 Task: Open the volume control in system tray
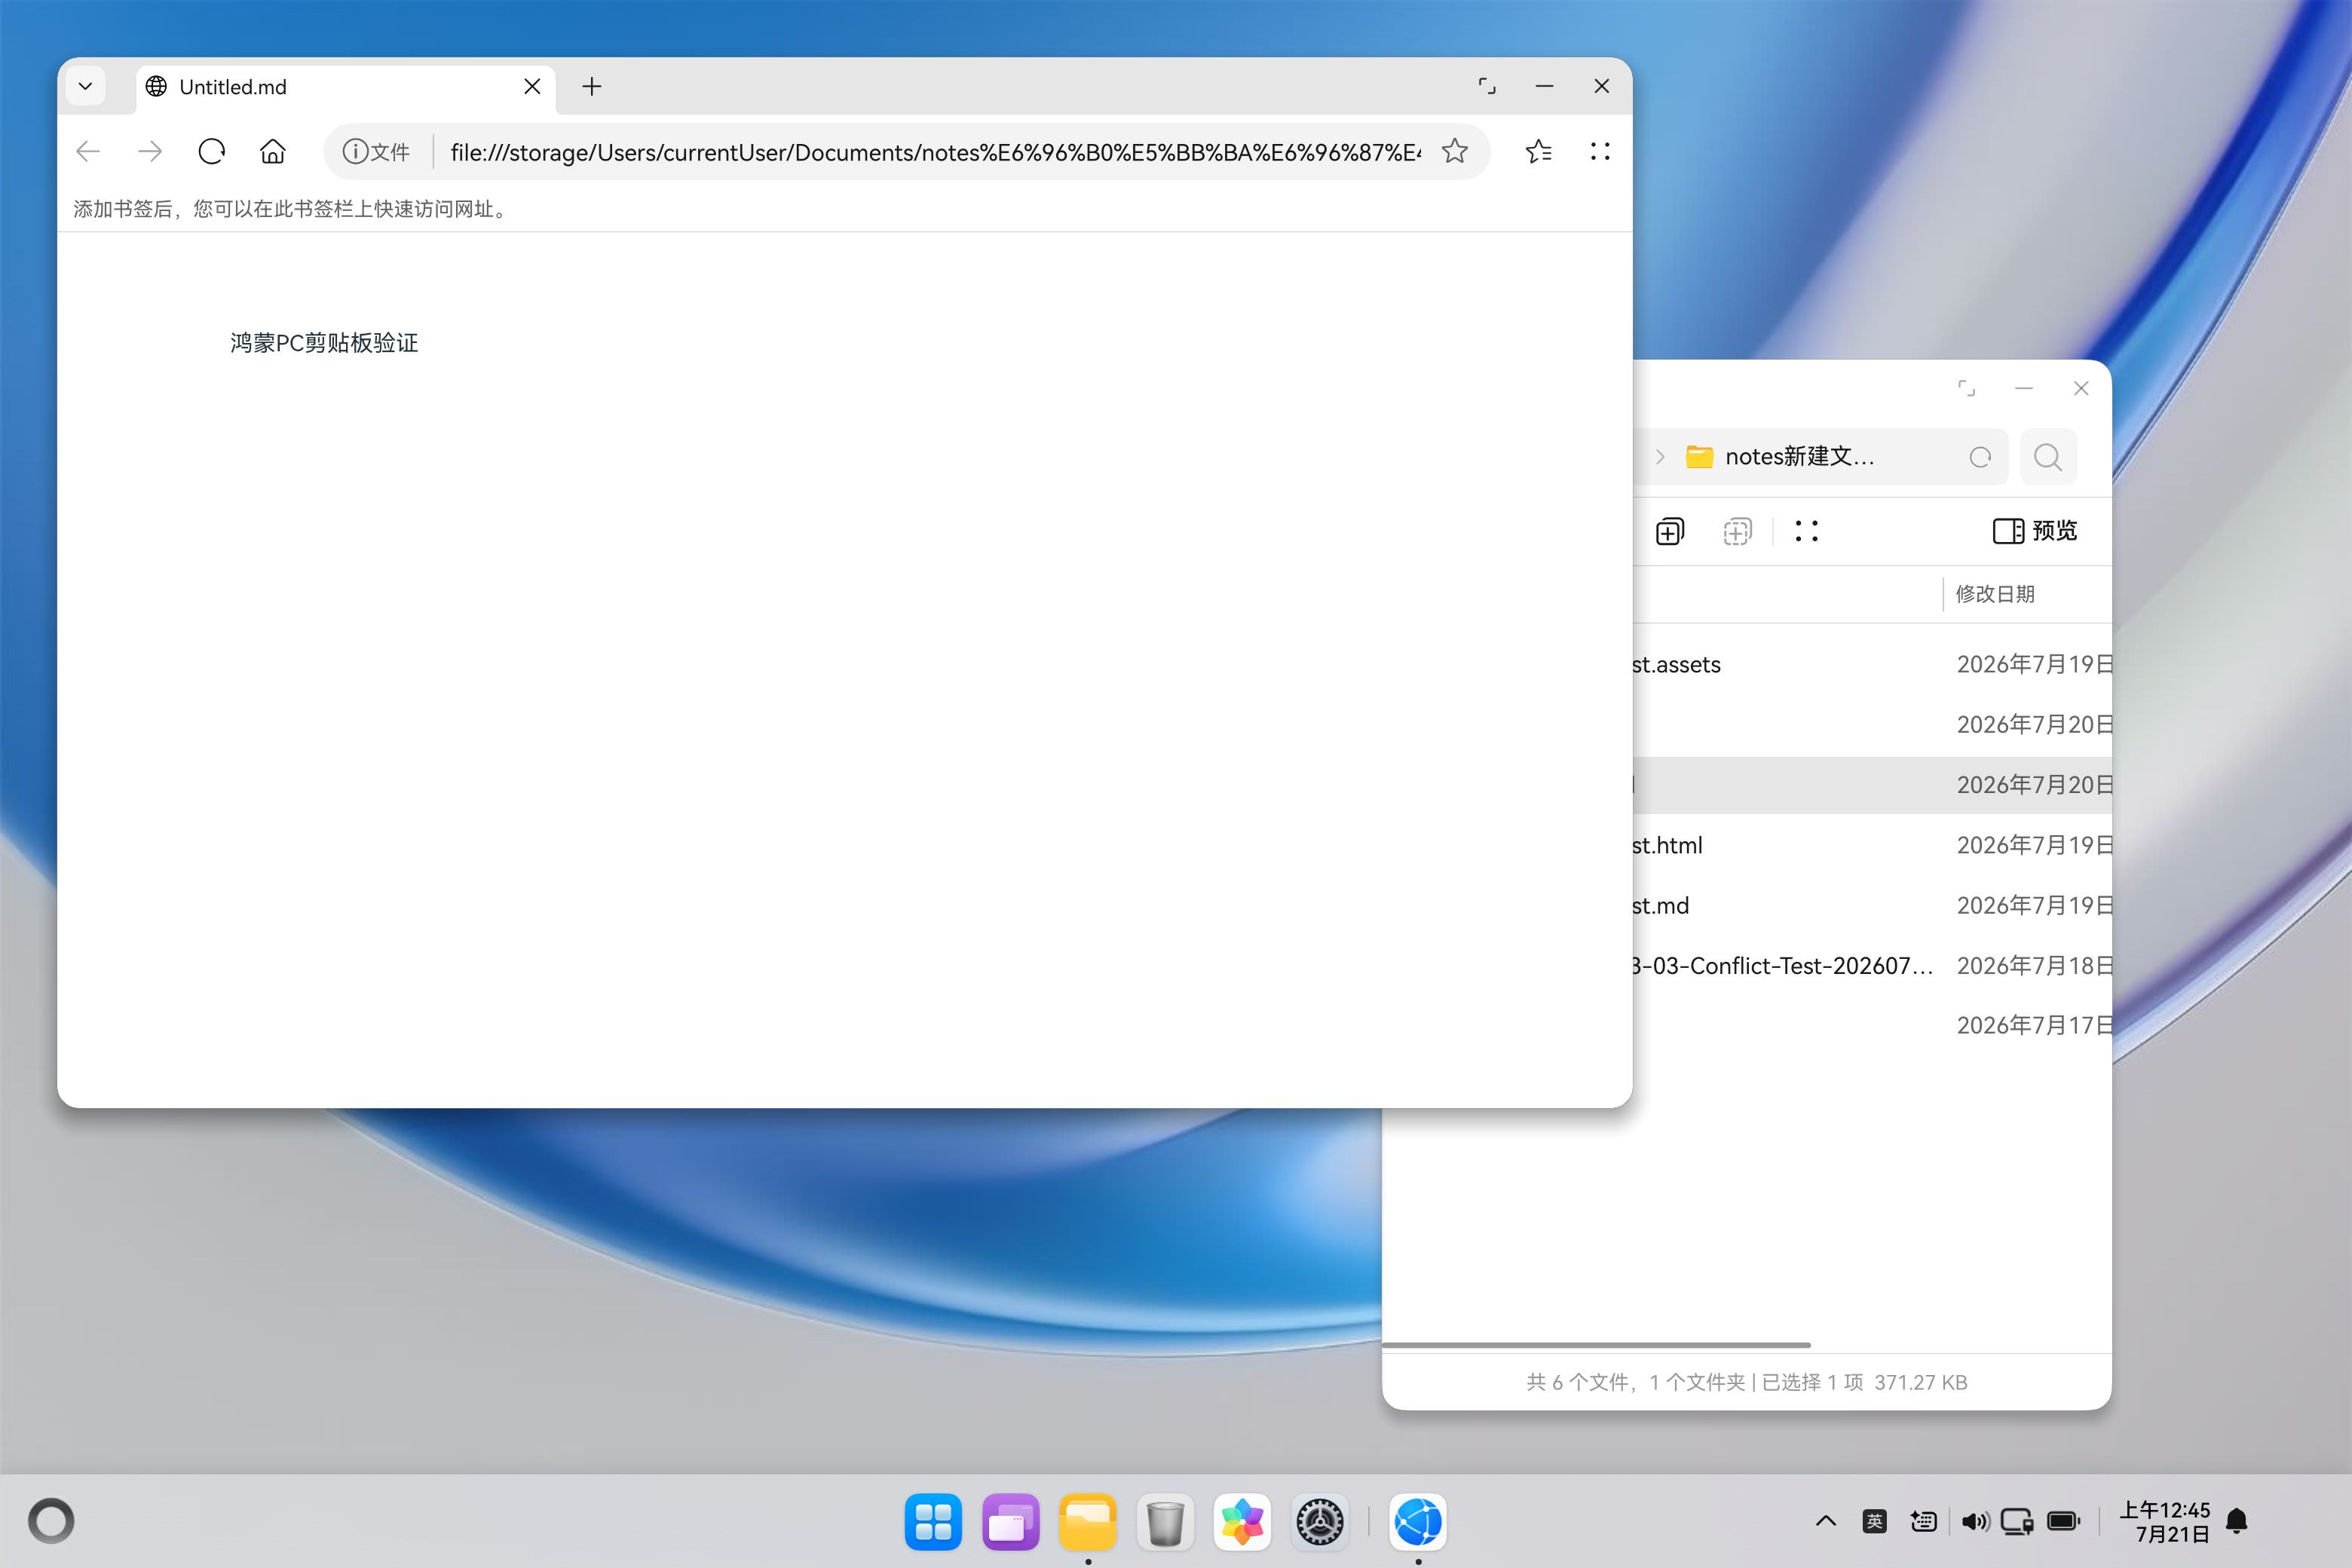point(1975,1522)
